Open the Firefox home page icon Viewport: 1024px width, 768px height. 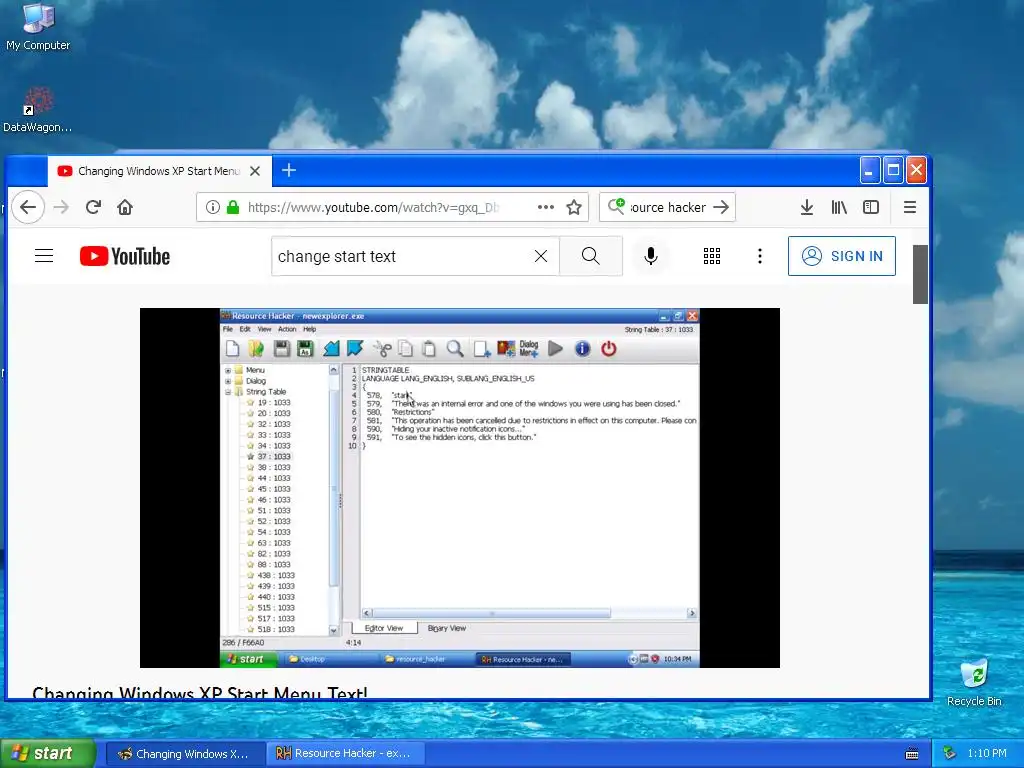125,208
